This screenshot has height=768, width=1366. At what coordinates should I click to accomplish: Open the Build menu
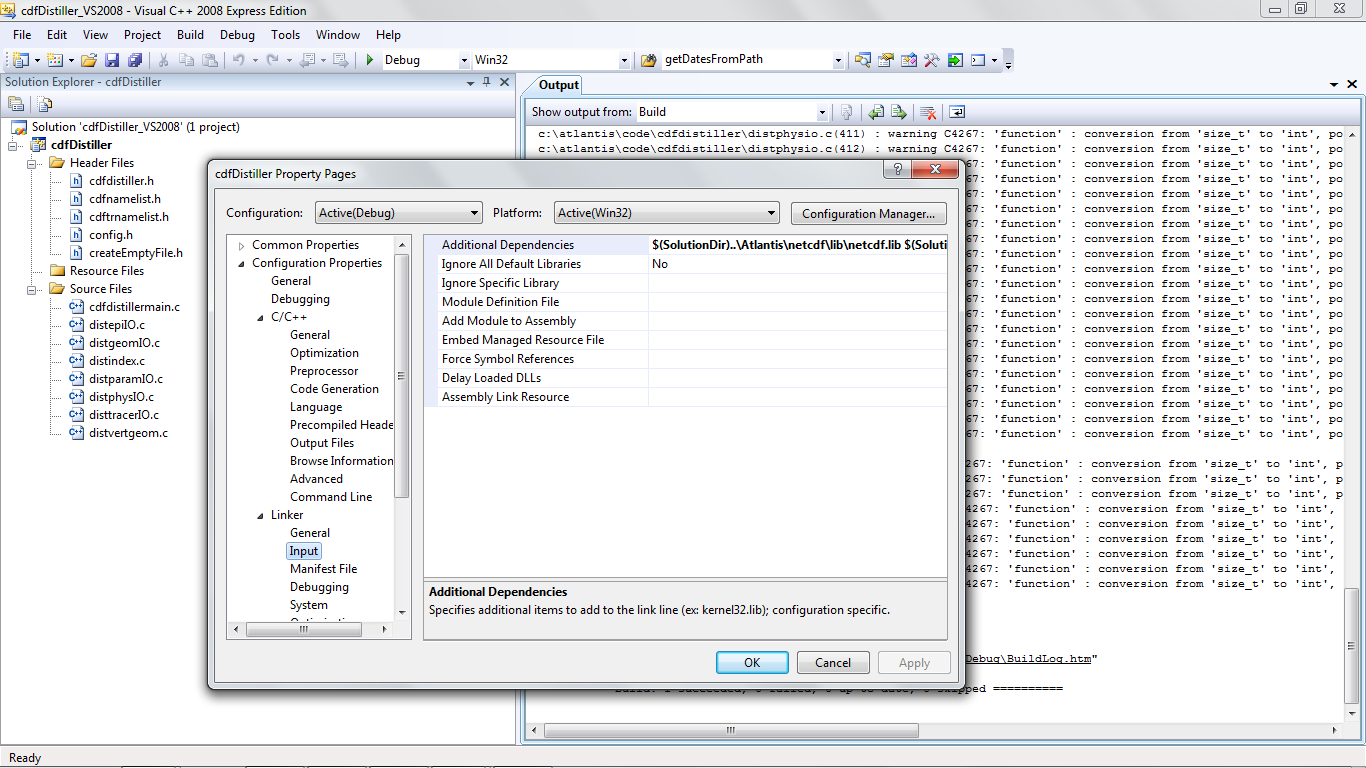[190, 34]
